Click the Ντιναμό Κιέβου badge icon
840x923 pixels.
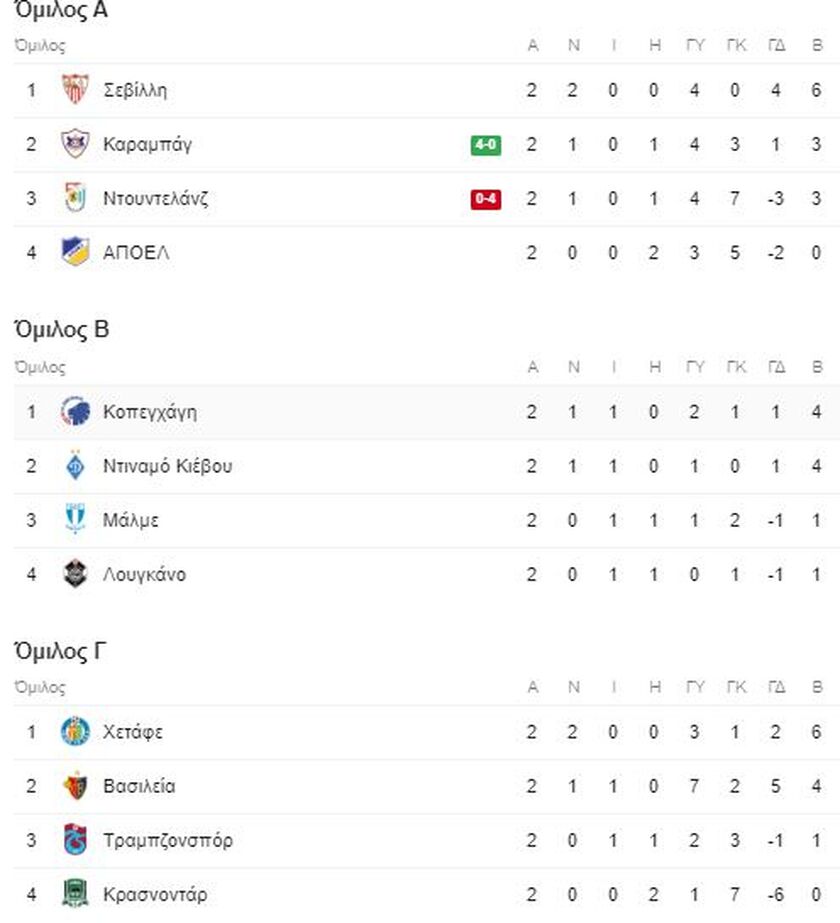[75, 466]
